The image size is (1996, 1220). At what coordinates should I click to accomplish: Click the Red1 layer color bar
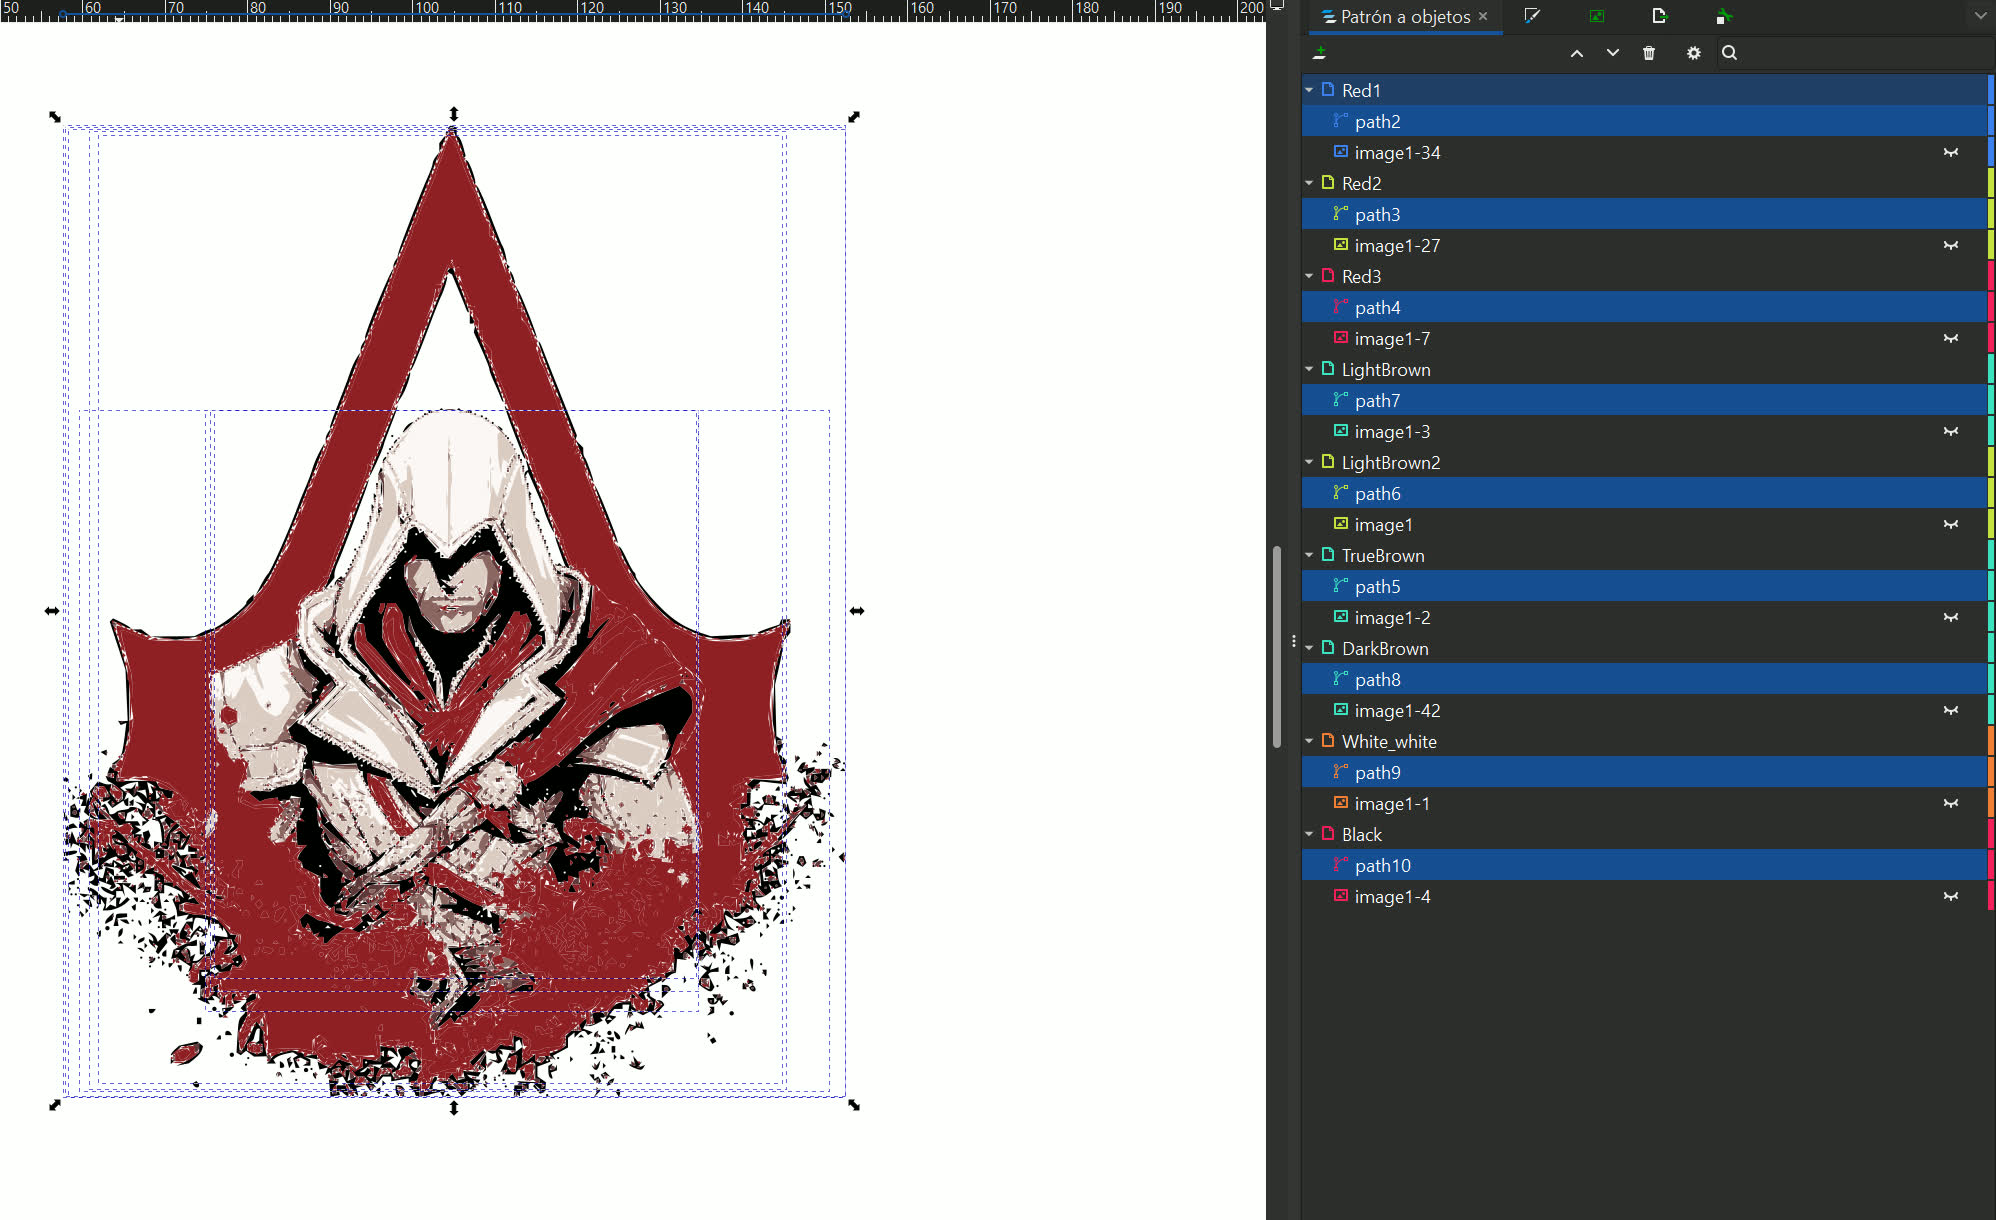point(1991,90)
